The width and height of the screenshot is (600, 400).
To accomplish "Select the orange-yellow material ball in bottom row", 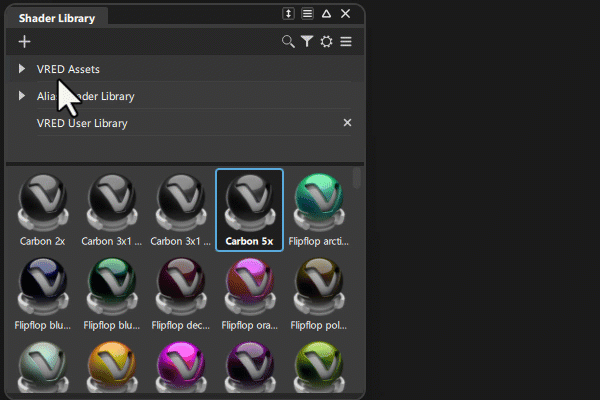I will [x=112, y=367].
